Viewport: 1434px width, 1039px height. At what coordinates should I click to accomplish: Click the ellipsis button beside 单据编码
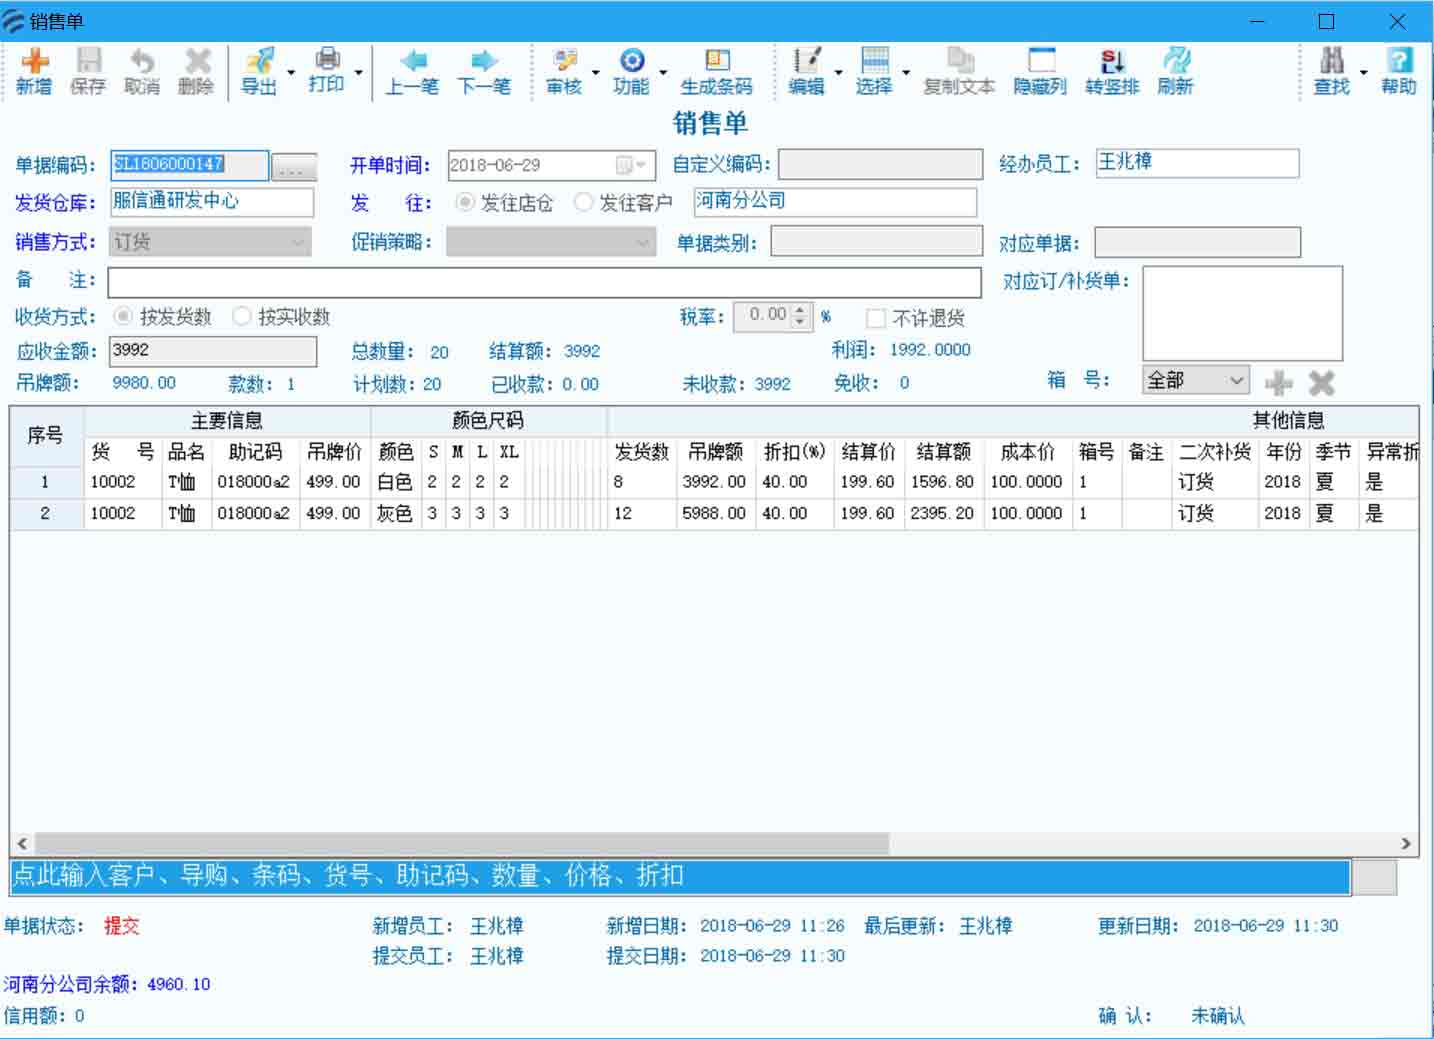pyautogui.click(x=294, y=167)
